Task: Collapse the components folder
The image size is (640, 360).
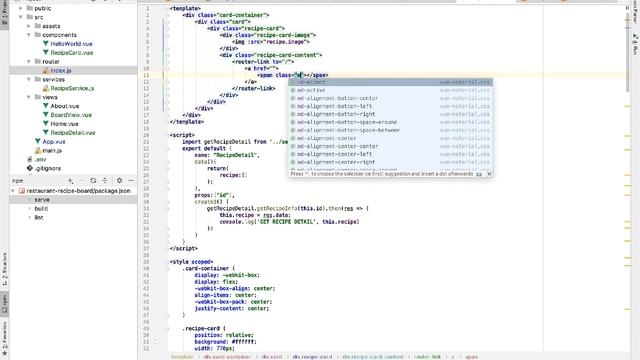Action: point(29,35)
